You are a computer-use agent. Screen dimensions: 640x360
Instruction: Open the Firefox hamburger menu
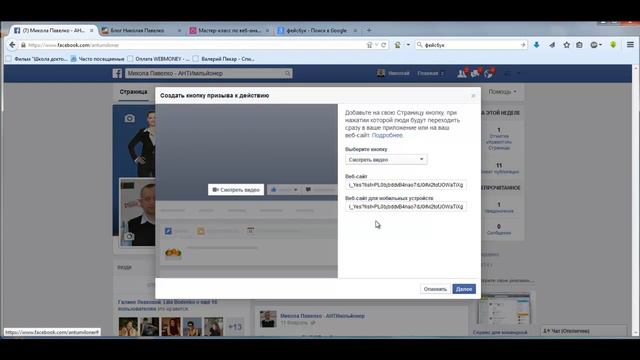[630, 45]
